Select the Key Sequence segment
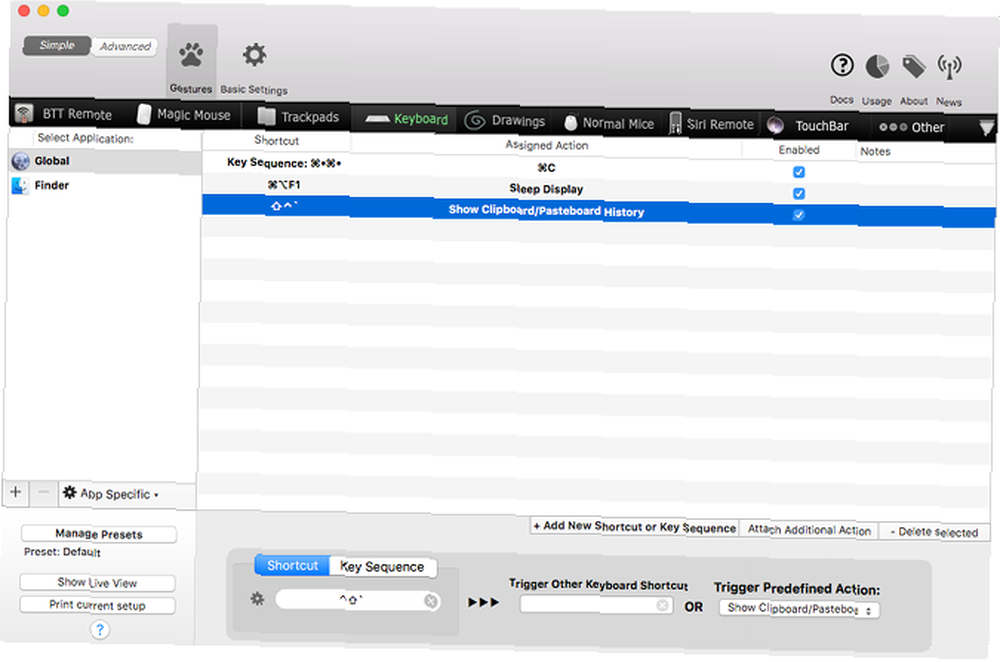Viewport: 1000px width, 662px height. click(x=383, y=566)
